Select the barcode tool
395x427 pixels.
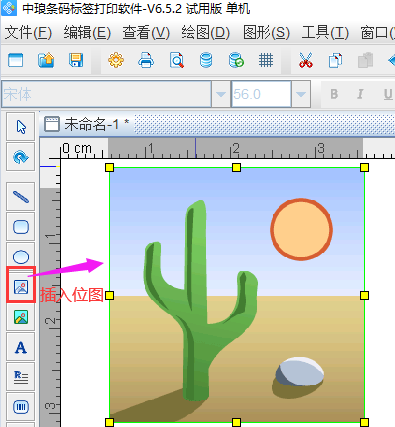[x=21, y=407]
